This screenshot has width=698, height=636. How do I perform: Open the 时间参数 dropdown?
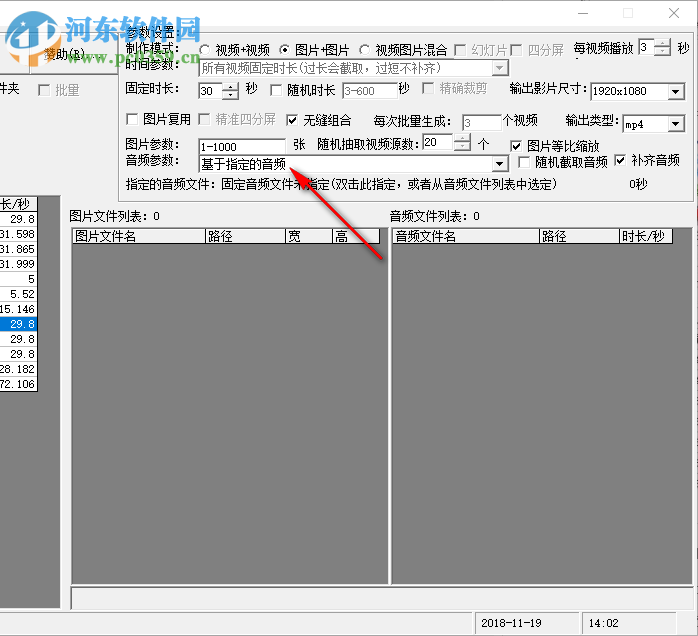pyautogui.click(x=499, y=68)
